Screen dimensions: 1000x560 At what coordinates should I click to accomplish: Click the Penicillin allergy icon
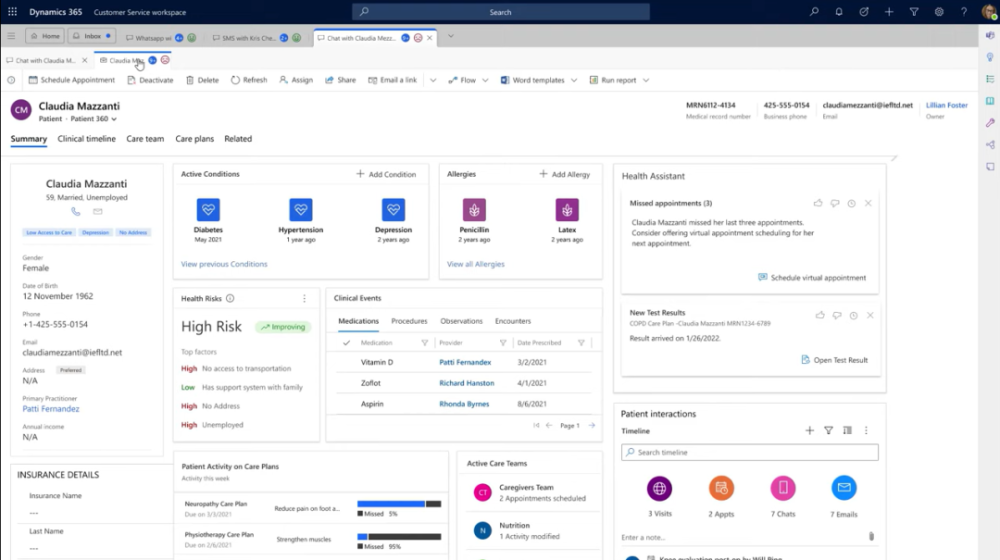[474, 210]
